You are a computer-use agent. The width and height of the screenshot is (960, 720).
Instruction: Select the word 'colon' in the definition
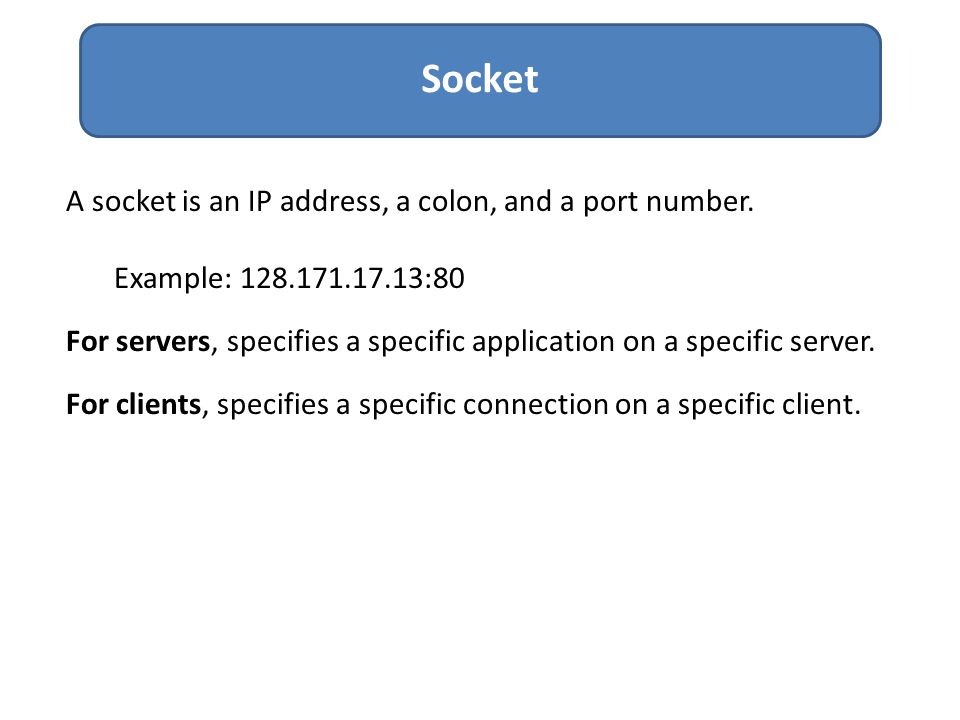pyautogui.click(x=454, y=202)
